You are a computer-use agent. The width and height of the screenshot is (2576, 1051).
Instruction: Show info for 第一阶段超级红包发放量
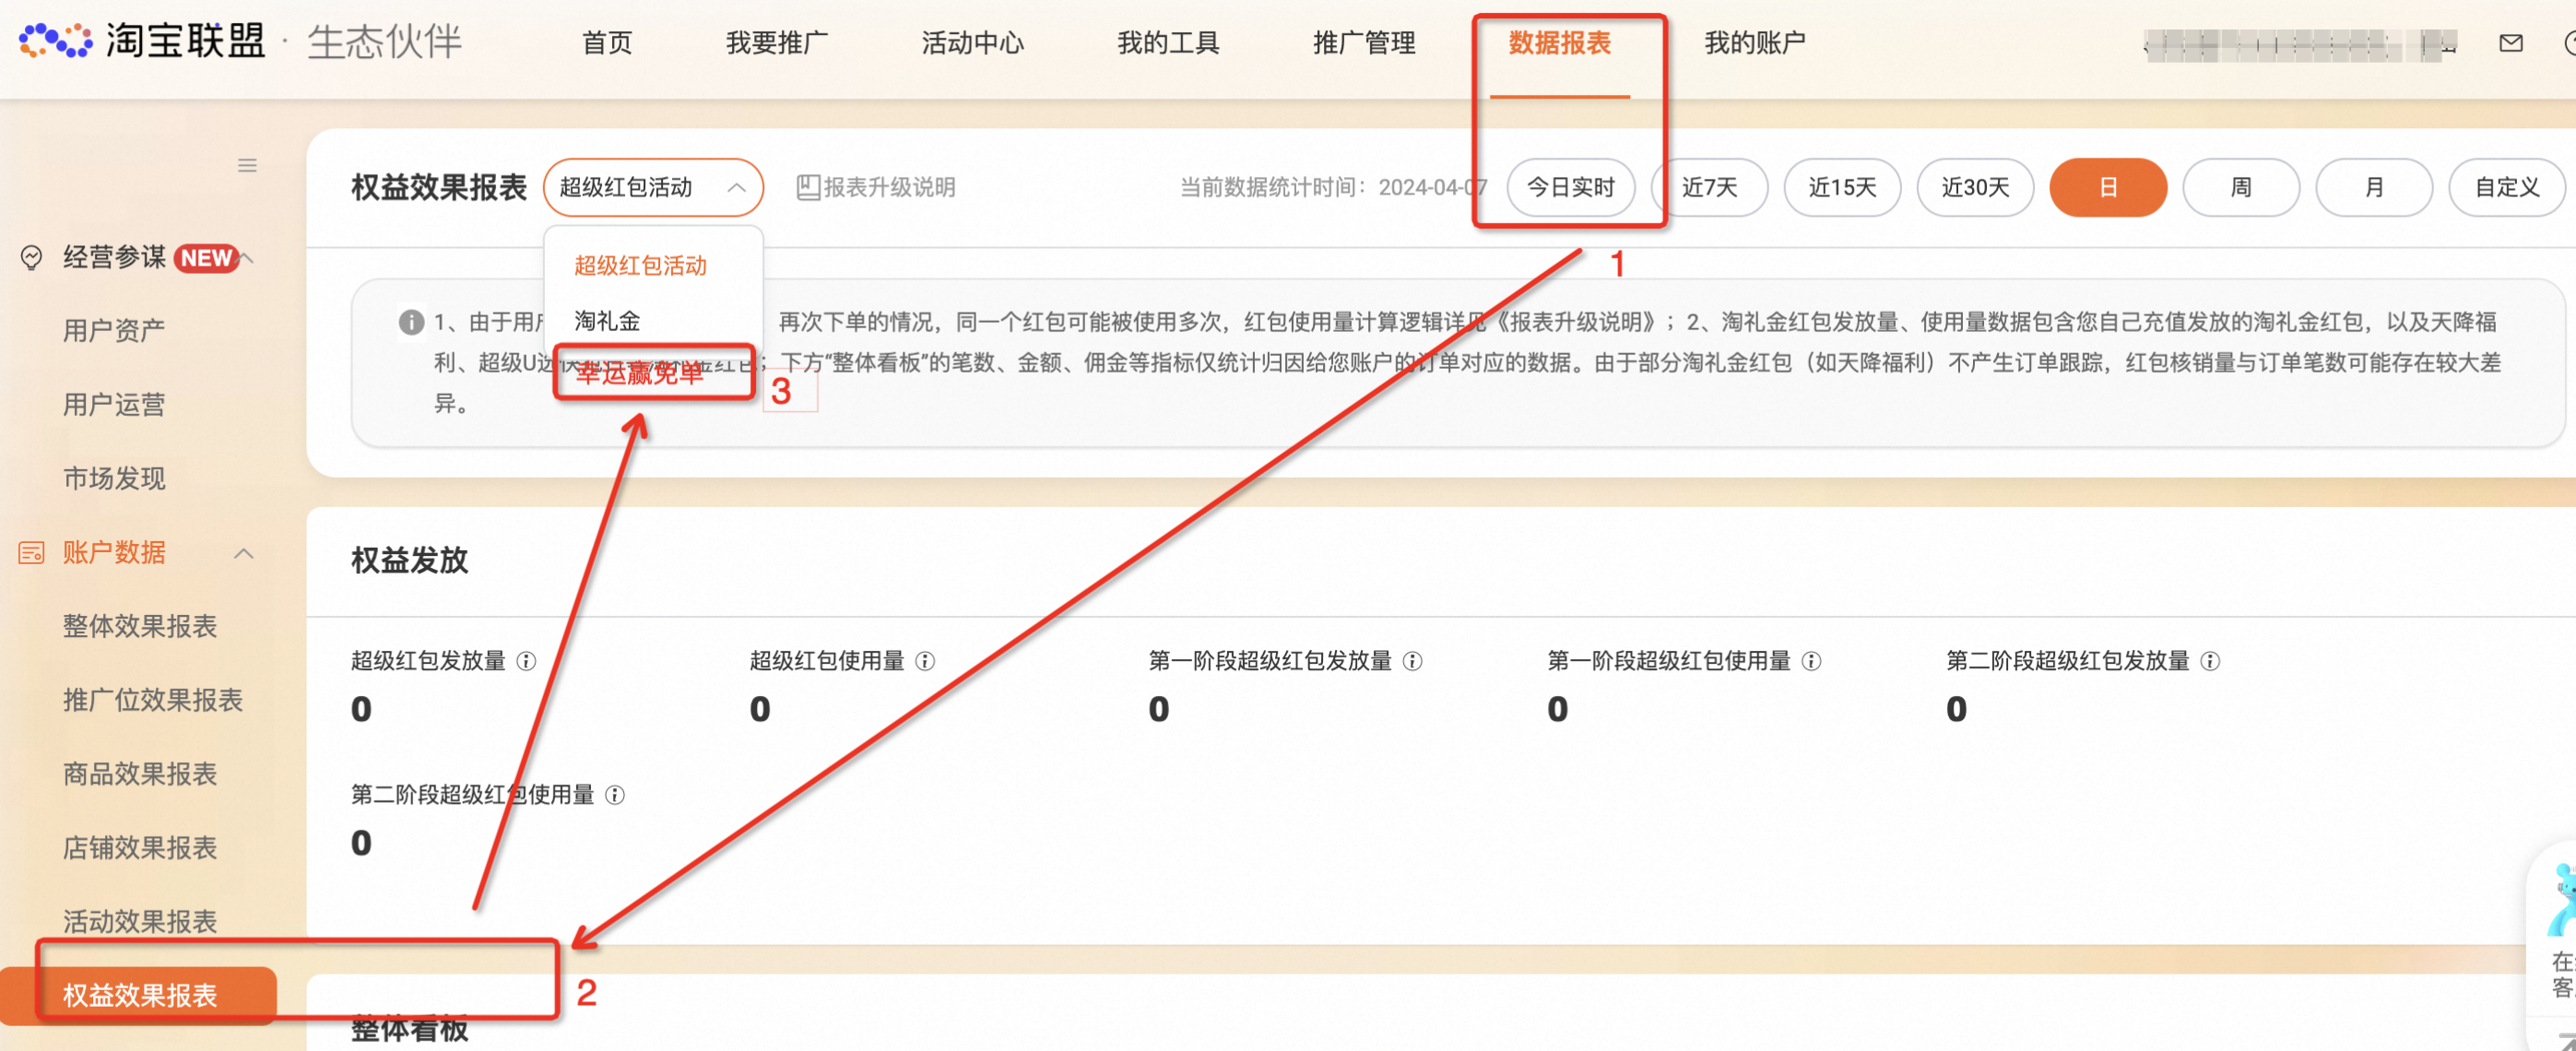tap(1412, 661)
